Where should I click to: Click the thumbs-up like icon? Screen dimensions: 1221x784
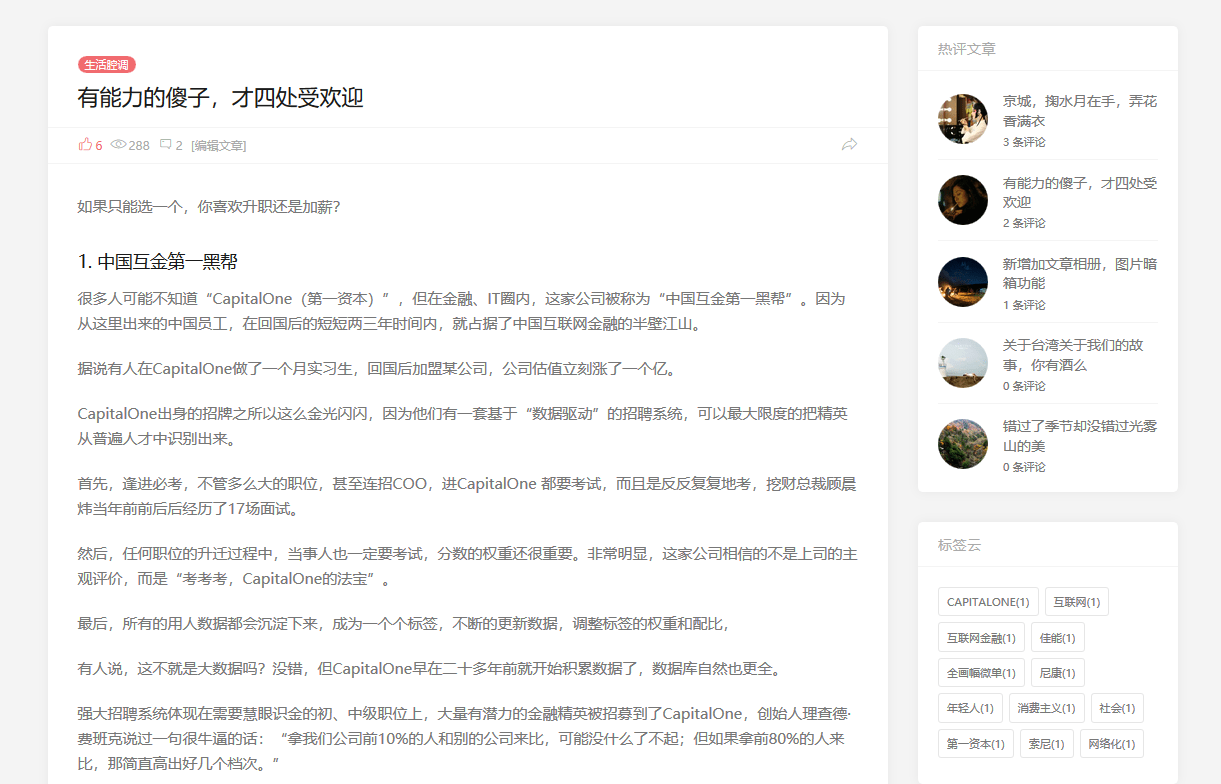(85, 144)
